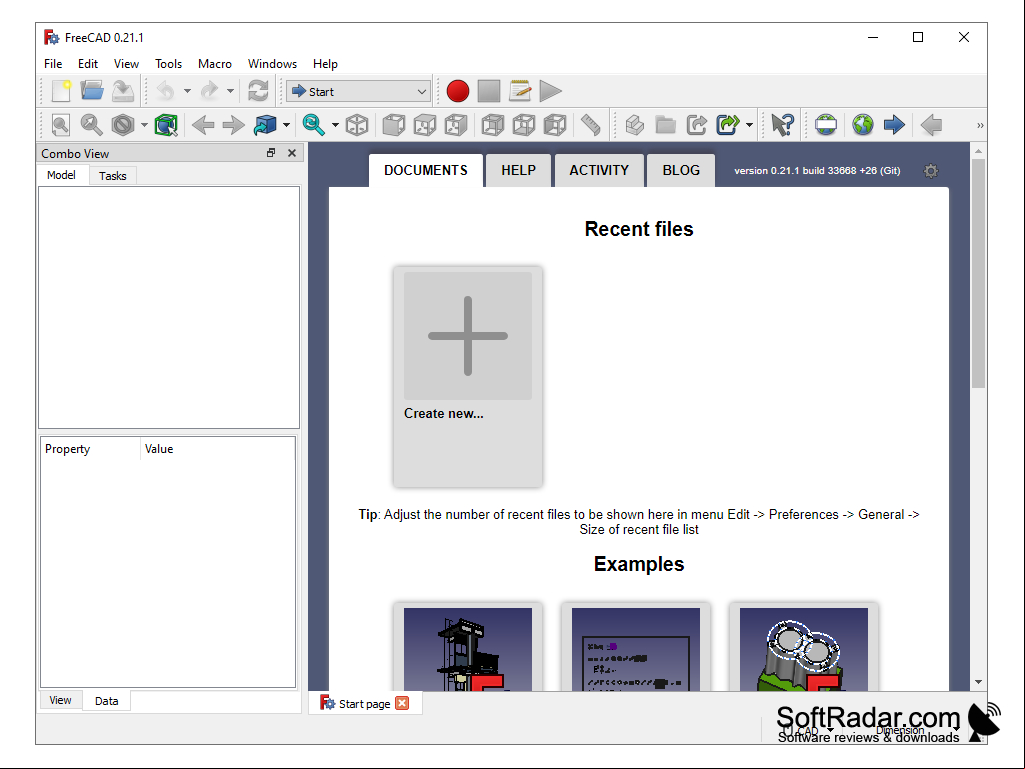Open a file using the folder icon
Image resolution: width=1025 pixels, height=769 pixels.
[x=92, y=91]
